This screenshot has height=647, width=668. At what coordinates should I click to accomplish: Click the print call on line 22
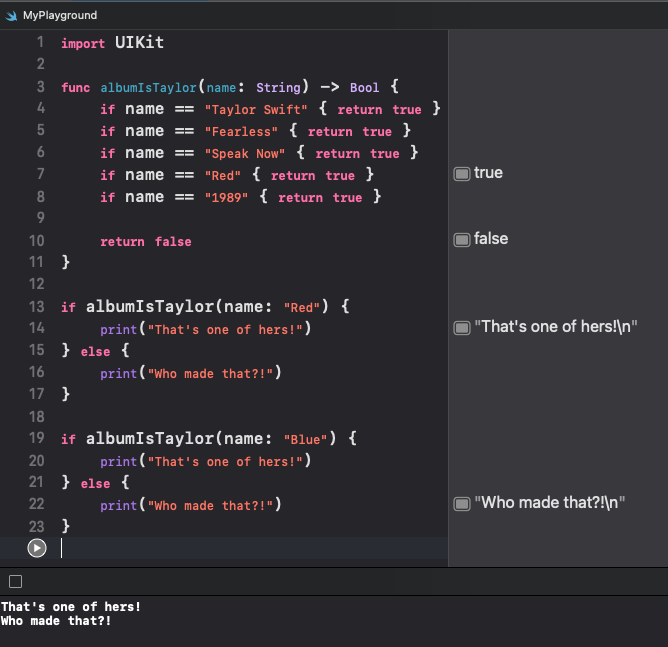pos(190,506)
